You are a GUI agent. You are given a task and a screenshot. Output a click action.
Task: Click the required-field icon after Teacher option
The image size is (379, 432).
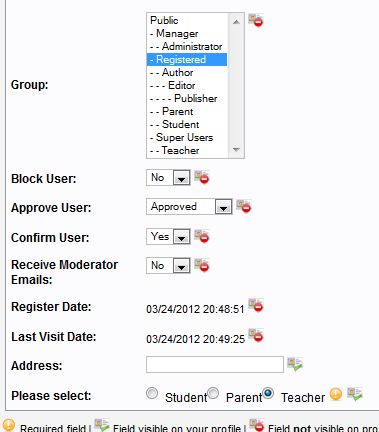coord(336,394)
